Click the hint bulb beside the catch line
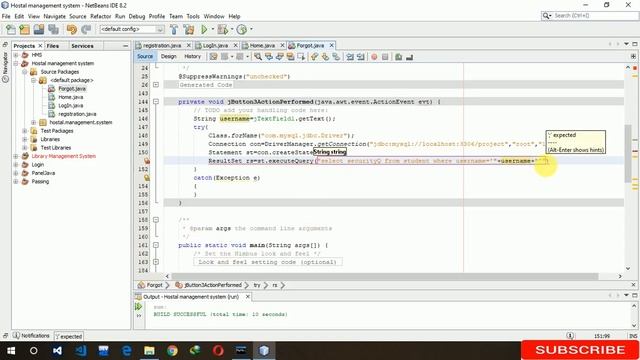This screenshot has width=640, height=360. (147, 178)
